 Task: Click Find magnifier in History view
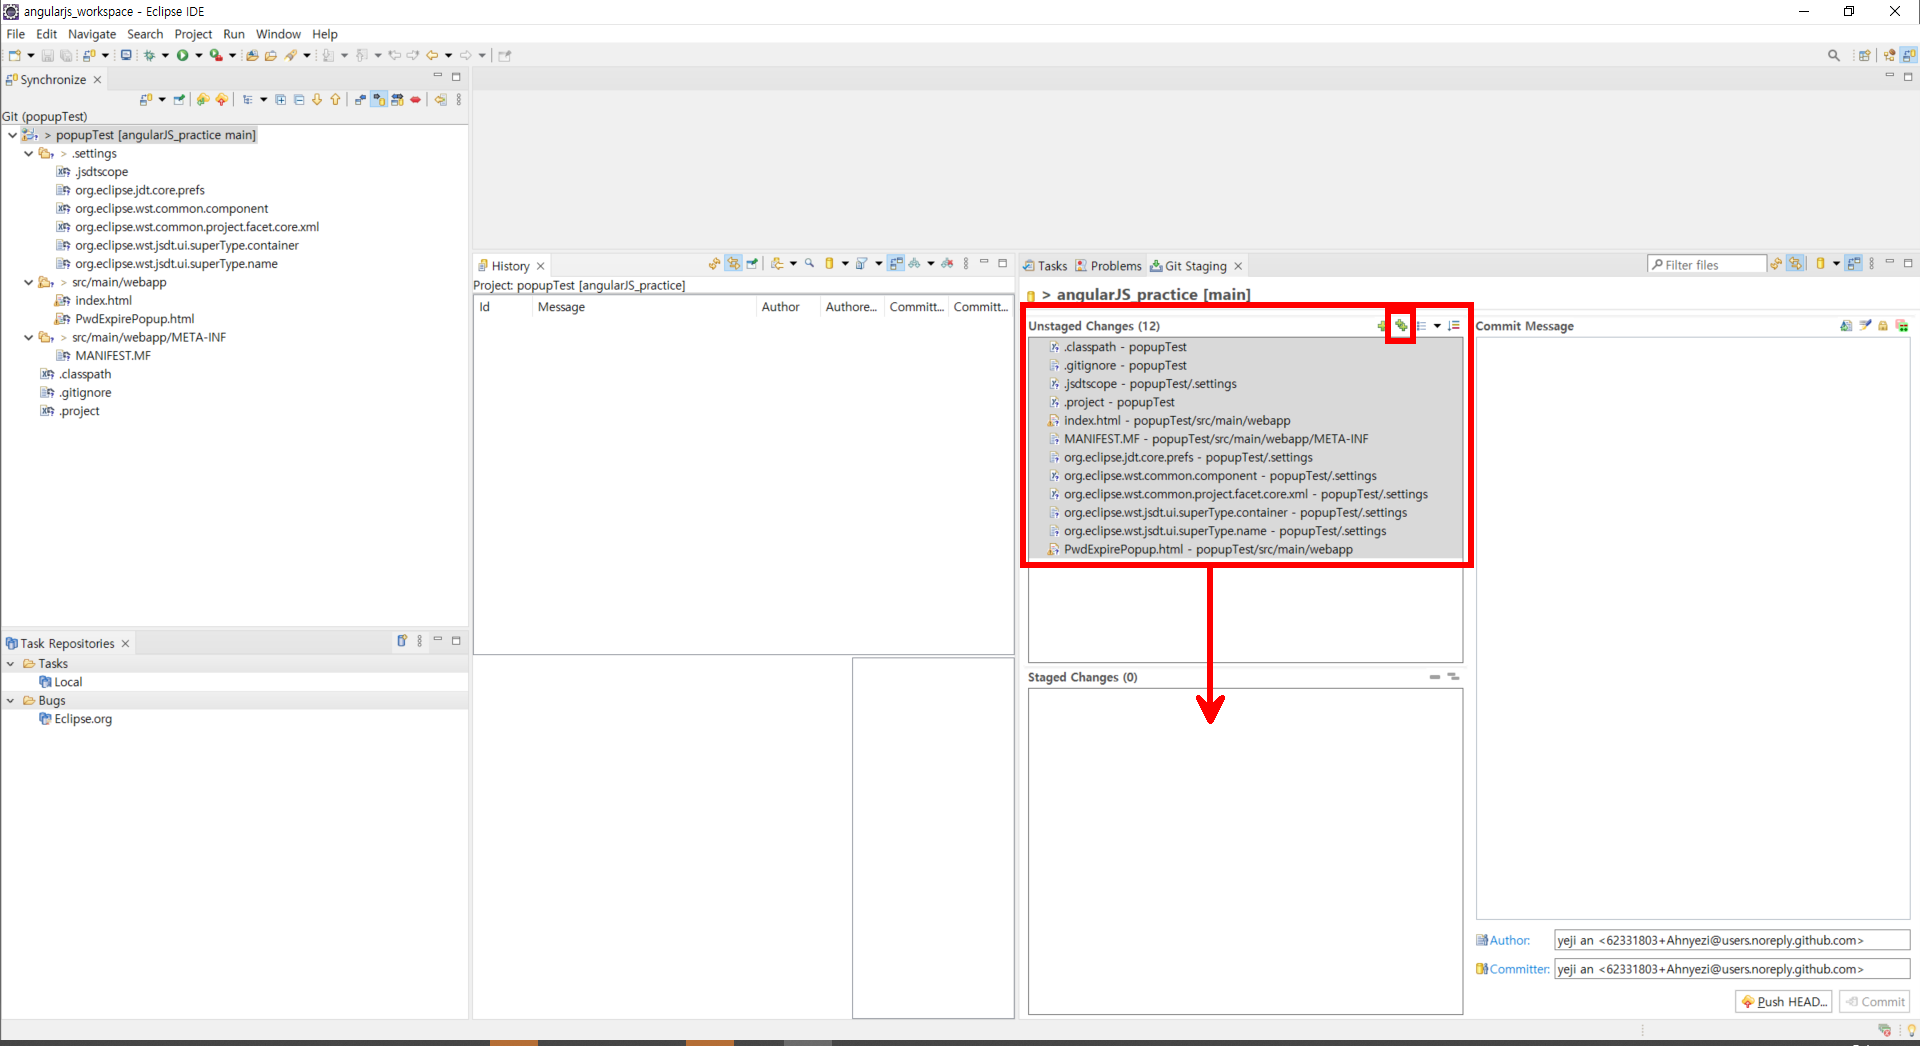[x=810, y=264]
